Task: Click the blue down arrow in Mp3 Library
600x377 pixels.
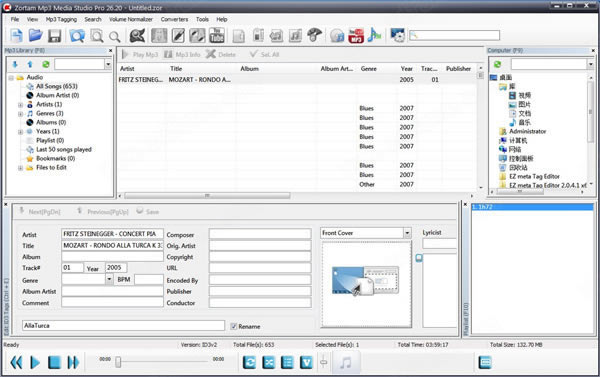Action: click(x=15, y=64)
